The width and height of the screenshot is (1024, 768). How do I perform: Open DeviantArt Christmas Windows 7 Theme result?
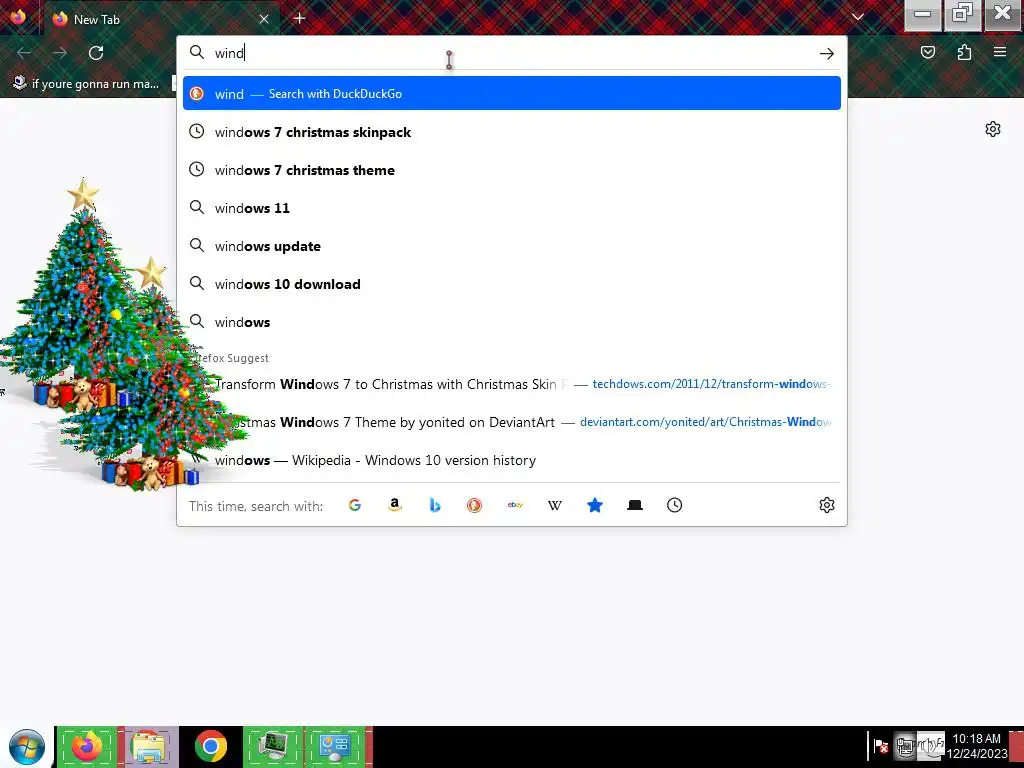512,422
